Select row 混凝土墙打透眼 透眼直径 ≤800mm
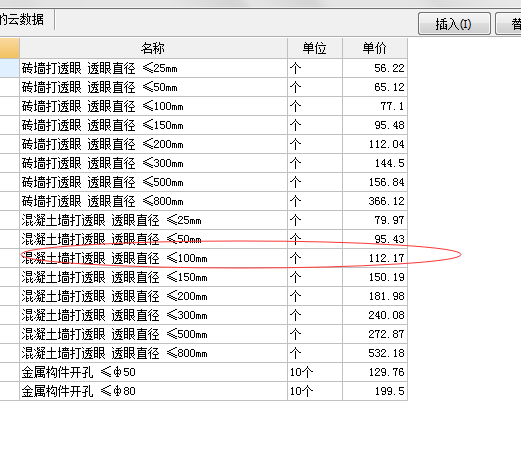Image resolution: width=521 pixels, height=463 pixels. [213, 353]
